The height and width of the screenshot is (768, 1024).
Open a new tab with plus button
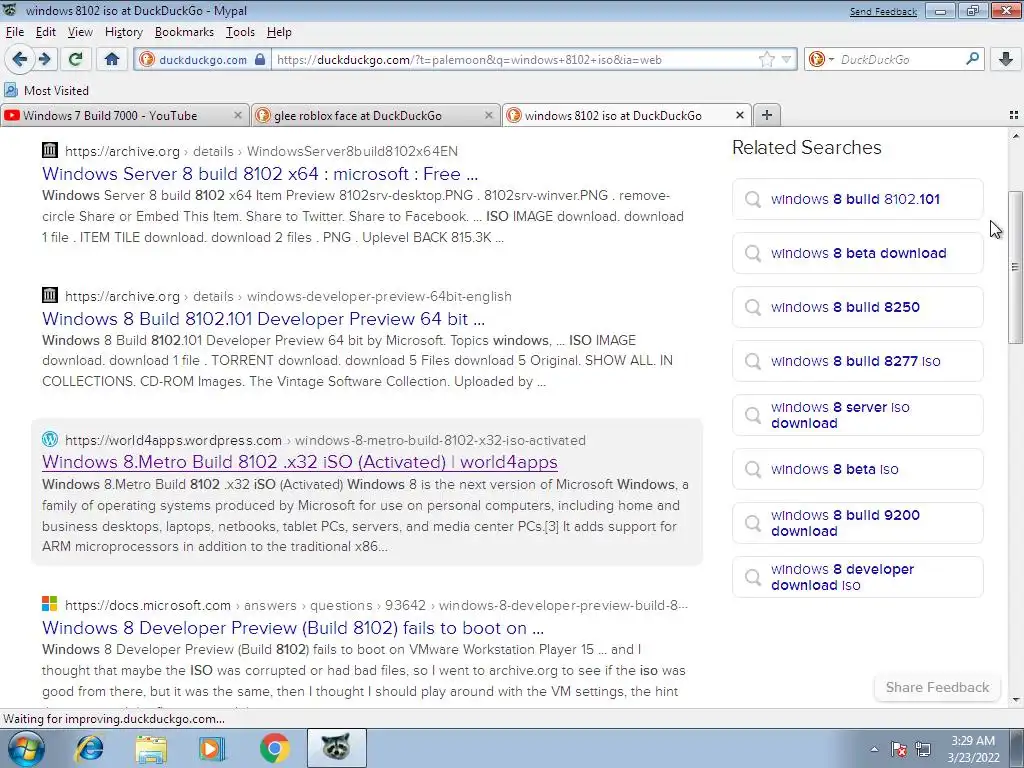767,115
